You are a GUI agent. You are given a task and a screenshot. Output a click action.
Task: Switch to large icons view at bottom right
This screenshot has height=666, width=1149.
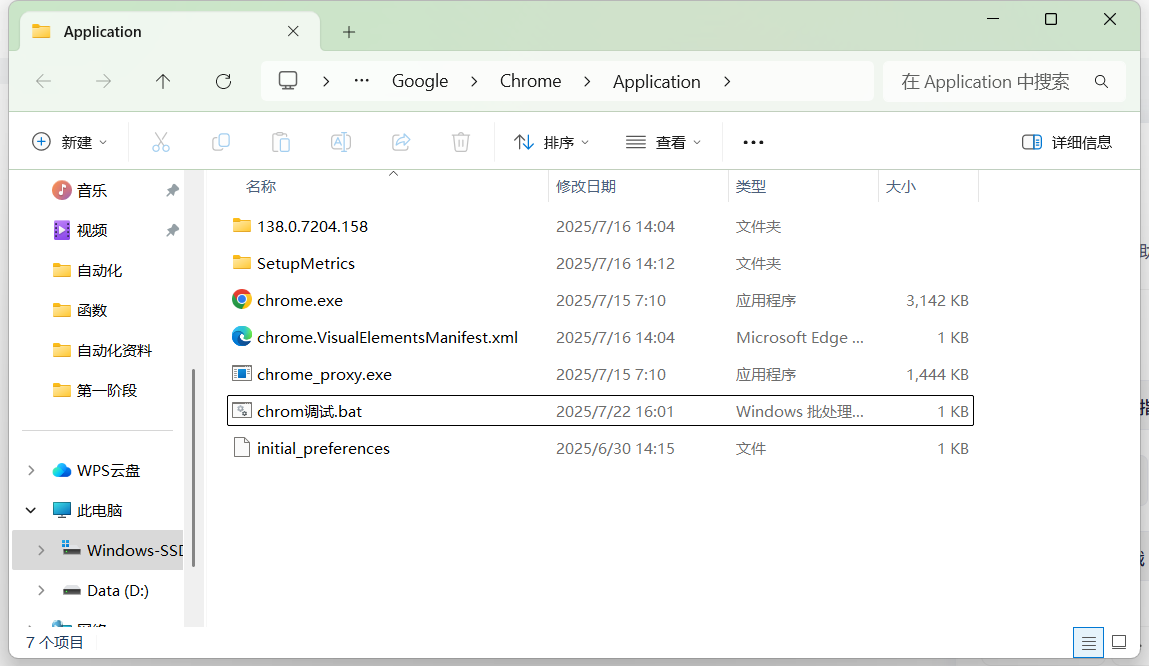pos(1118,642)
